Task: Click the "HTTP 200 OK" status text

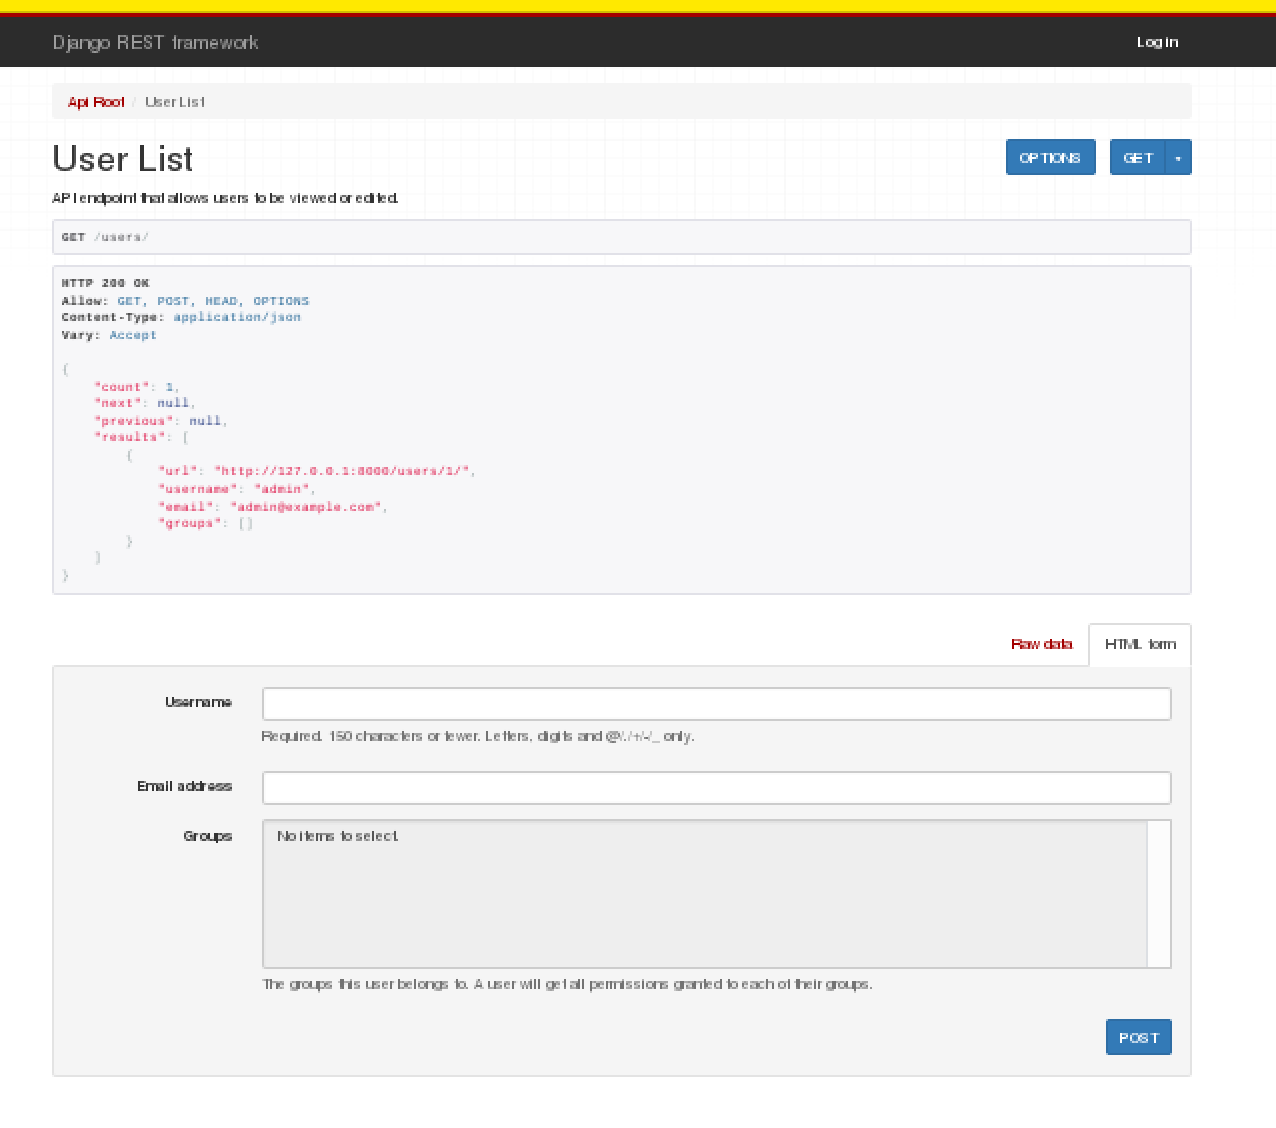Action: 105,283
